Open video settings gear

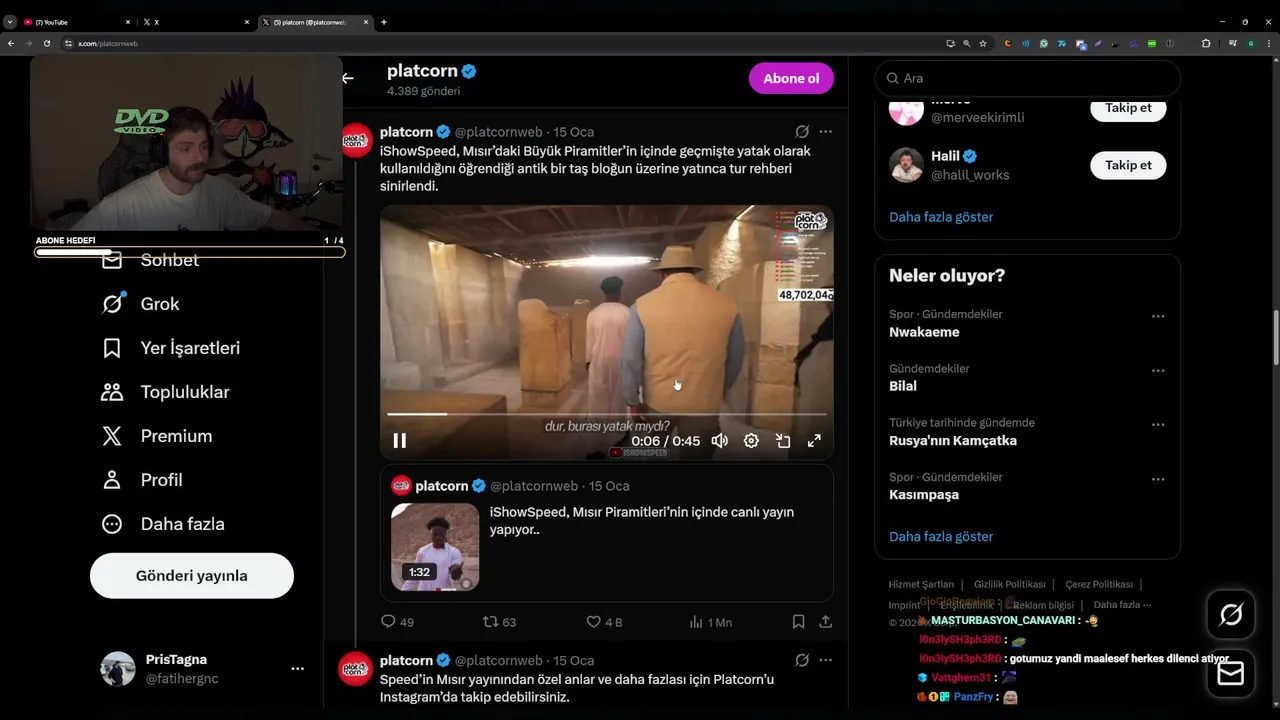click(751, 441)
